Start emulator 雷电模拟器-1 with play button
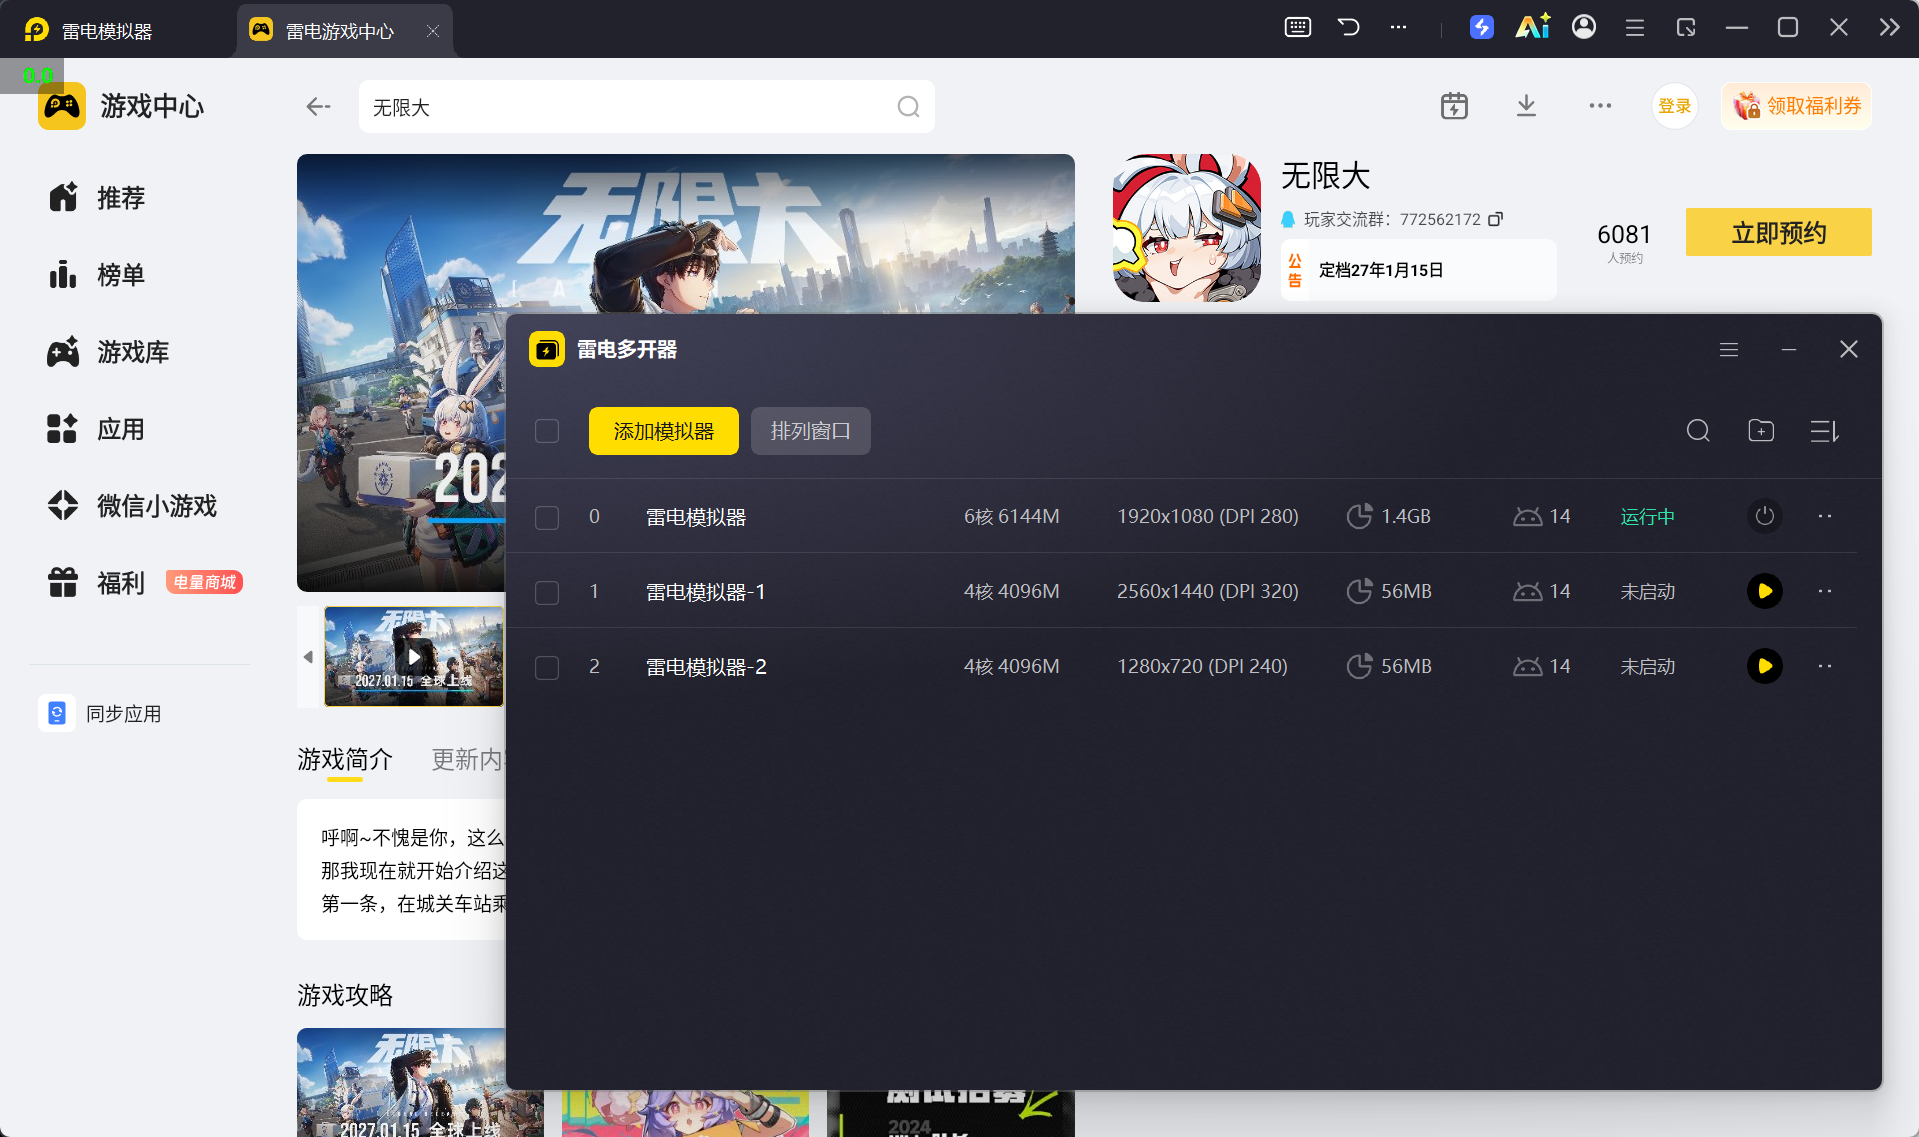1919x1137 pixels. pos(1764,591)
